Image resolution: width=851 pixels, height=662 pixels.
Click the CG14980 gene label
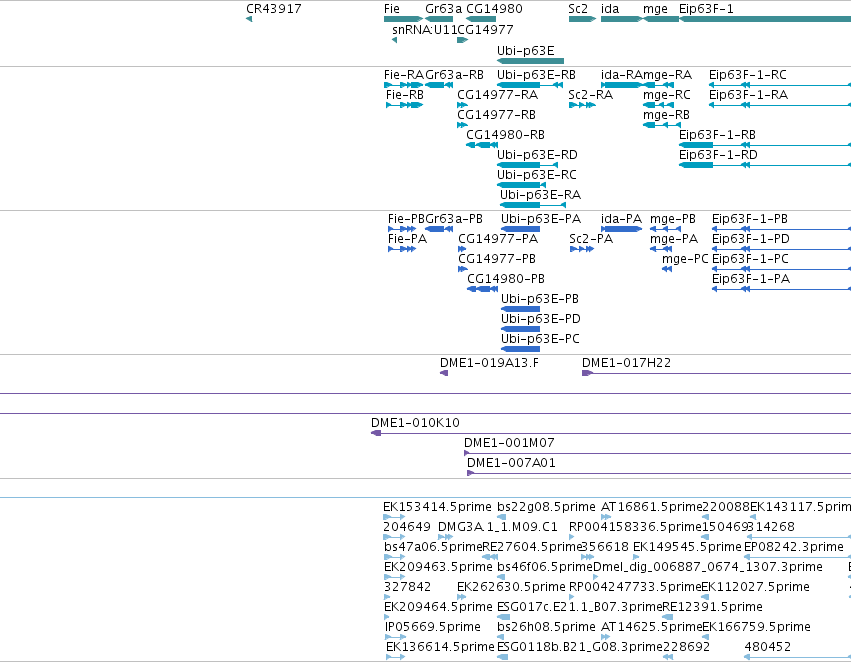pos(494,9)
